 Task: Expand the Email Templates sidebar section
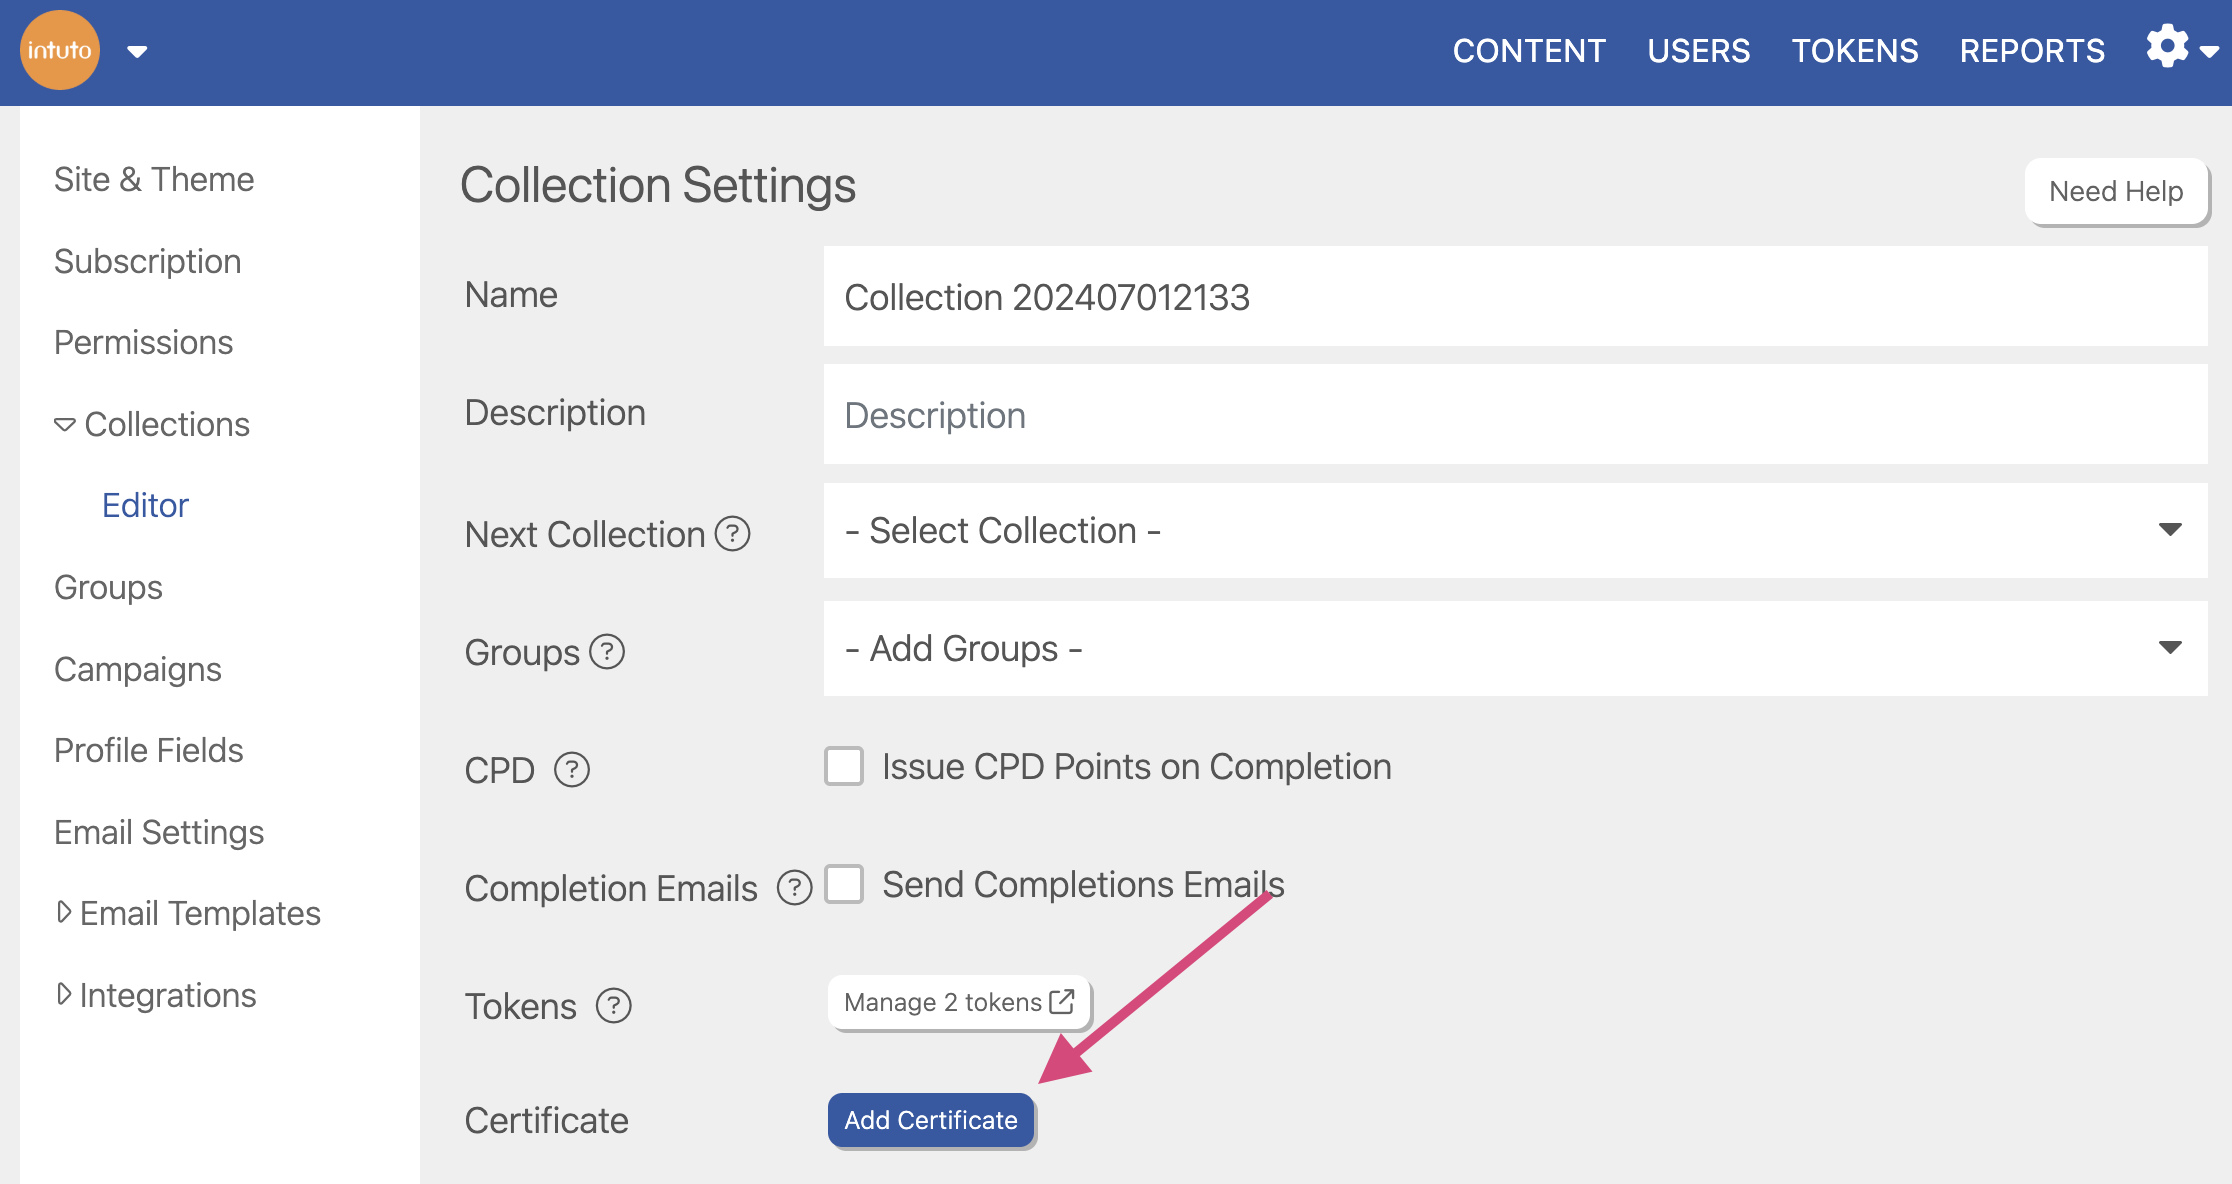click(64, 913)
